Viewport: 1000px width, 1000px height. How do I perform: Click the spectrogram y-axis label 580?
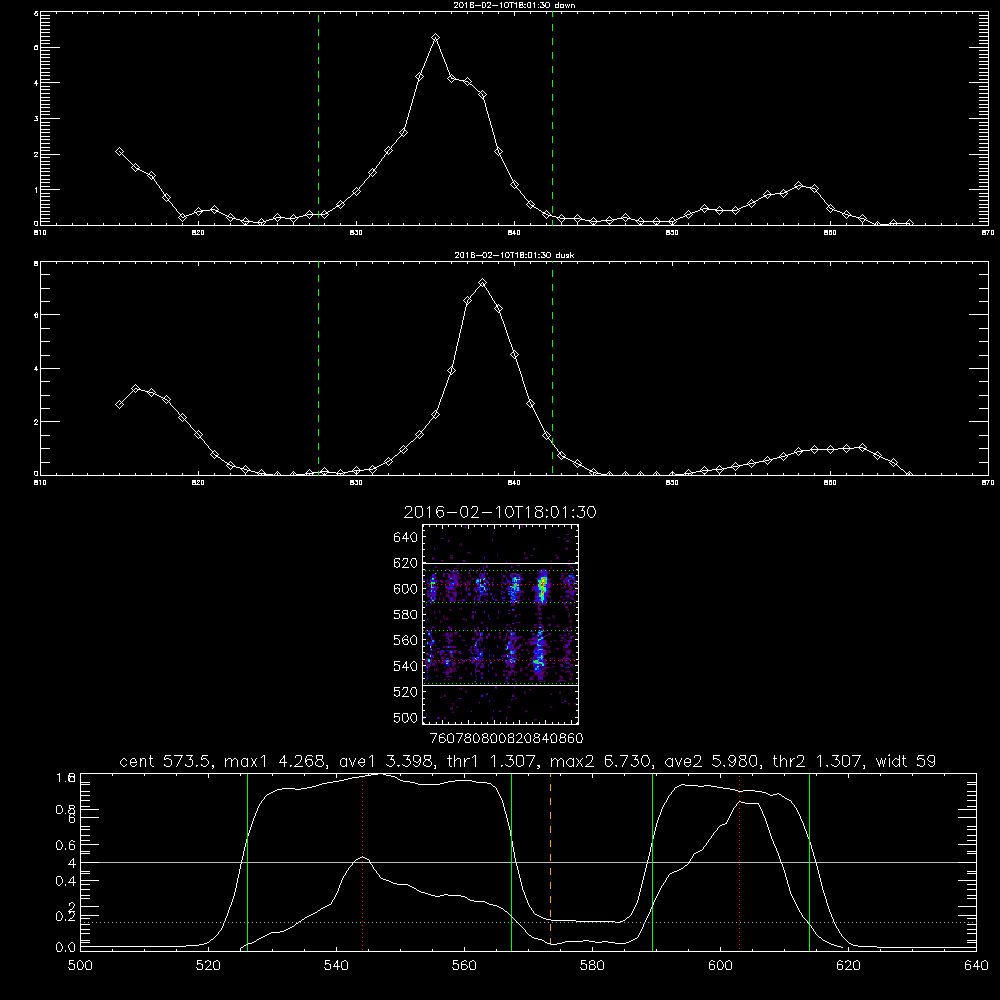[x=406, y=615]
